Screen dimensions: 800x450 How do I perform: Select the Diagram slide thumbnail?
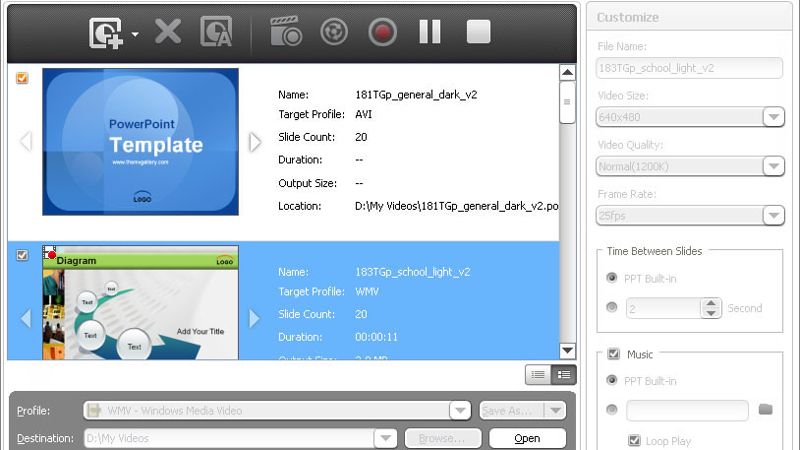tap(140, 303)
